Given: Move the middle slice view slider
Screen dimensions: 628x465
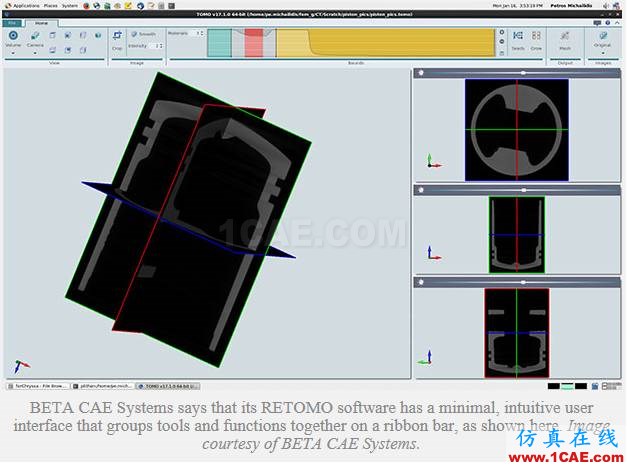Looking at the screenshot, I should pos(523,190).
